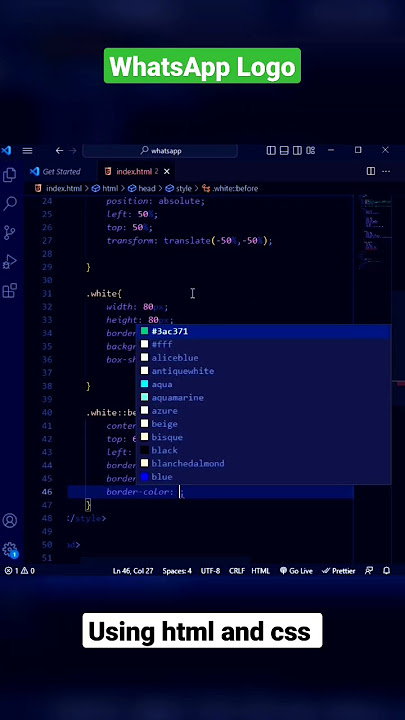The height and width of the screenshot is (720, 405).
Task: Open the Customize Layout icon
Action: coord(311,150)
